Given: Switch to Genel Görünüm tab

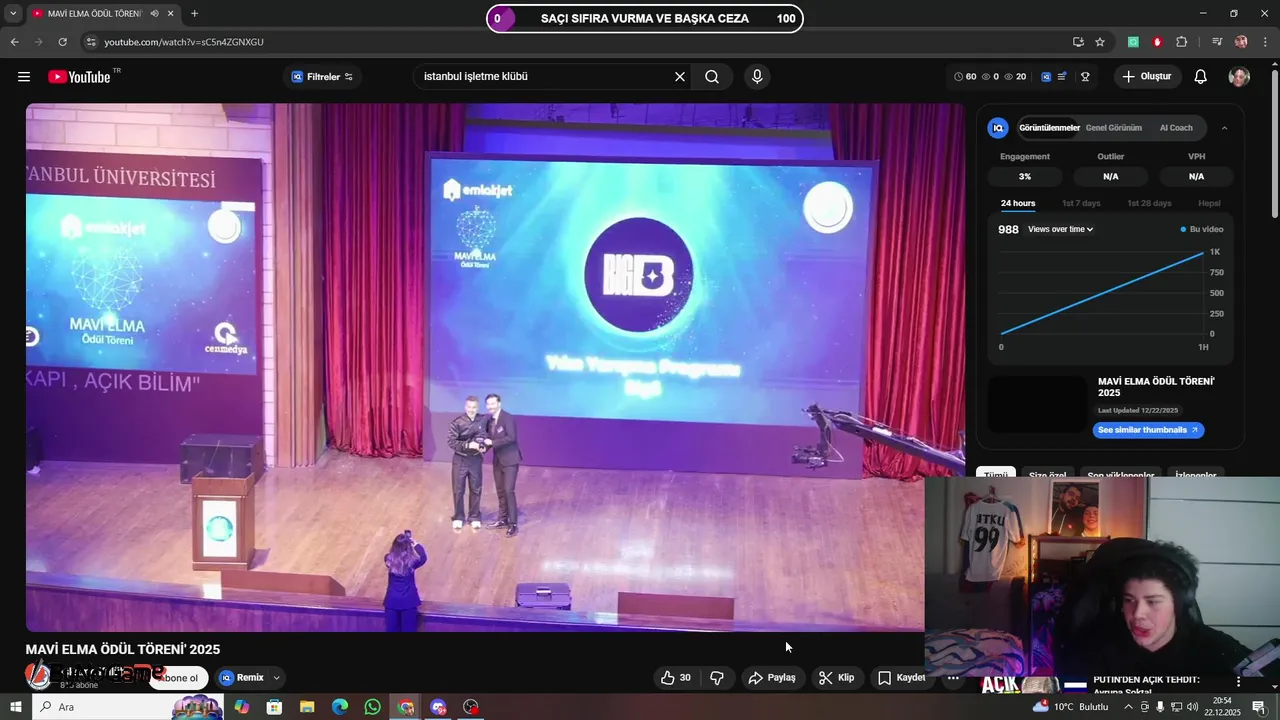Looking at the screenshot, I should (1114, 128).
